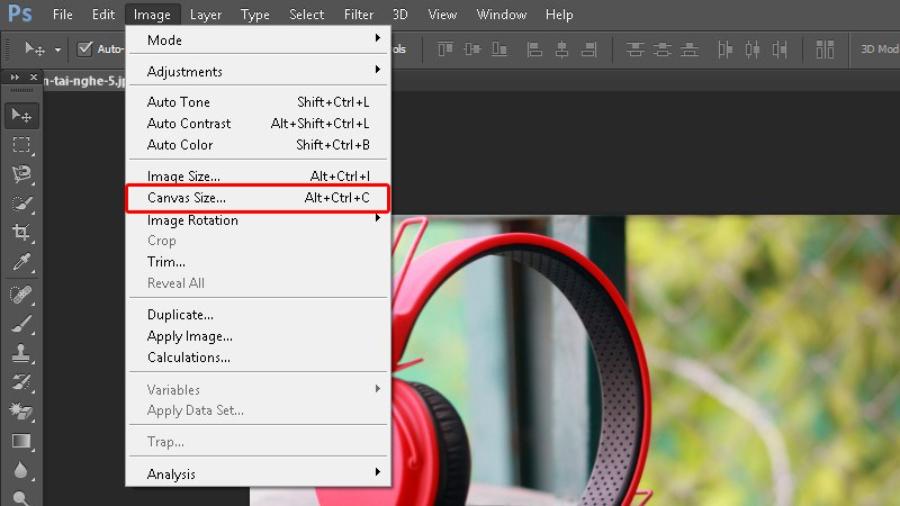Select the Rectangular Marquee tool
Screen dimensions: 900x506
[21, 145]
